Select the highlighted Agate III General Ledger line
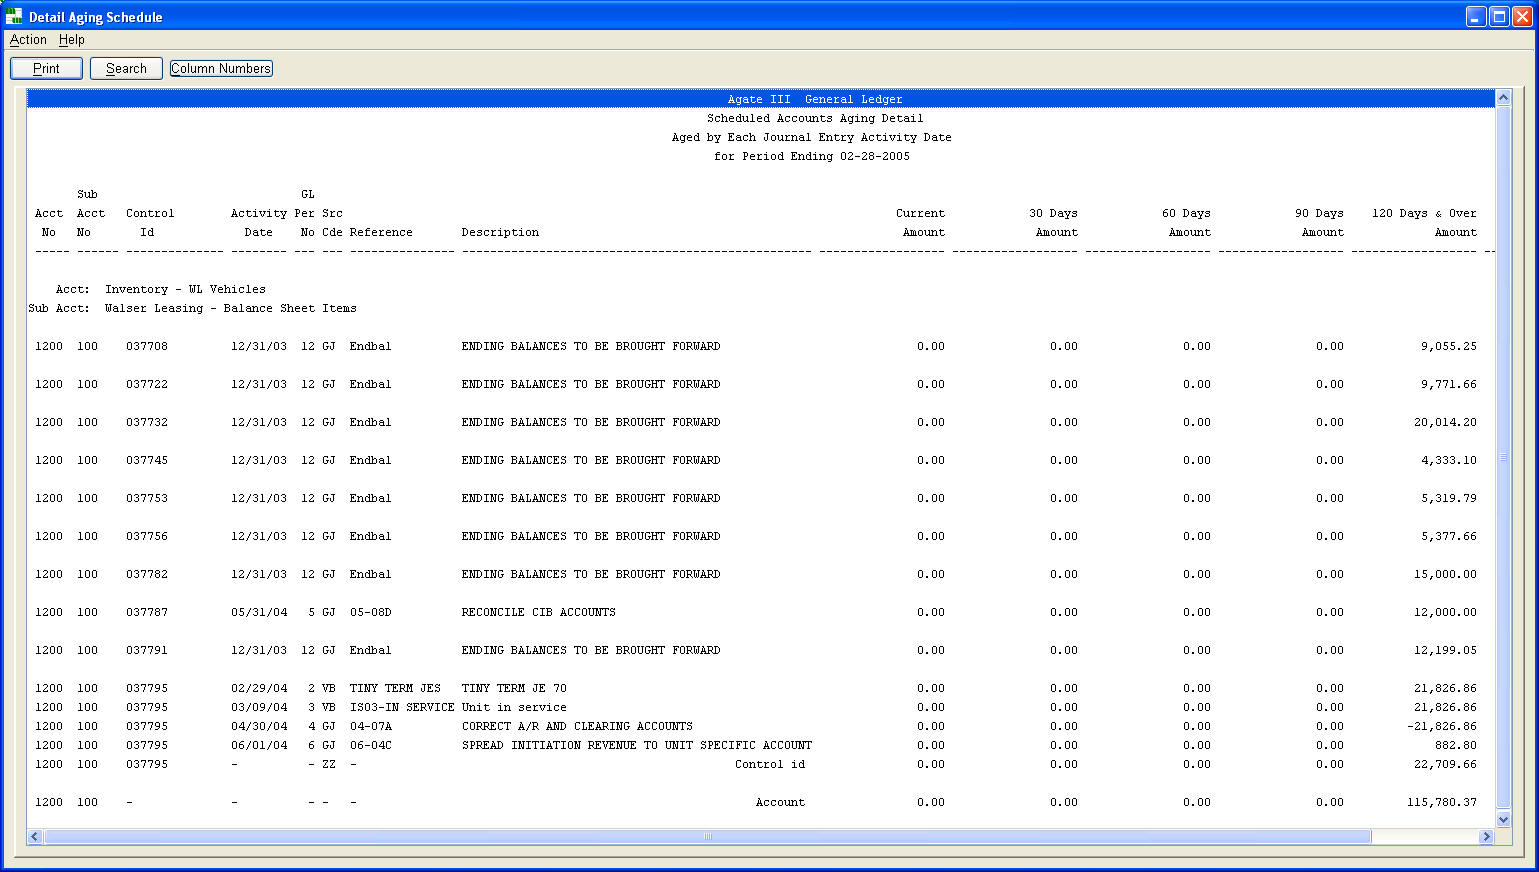The height and width of the screenshot is (872, 1539). point(760,99)
